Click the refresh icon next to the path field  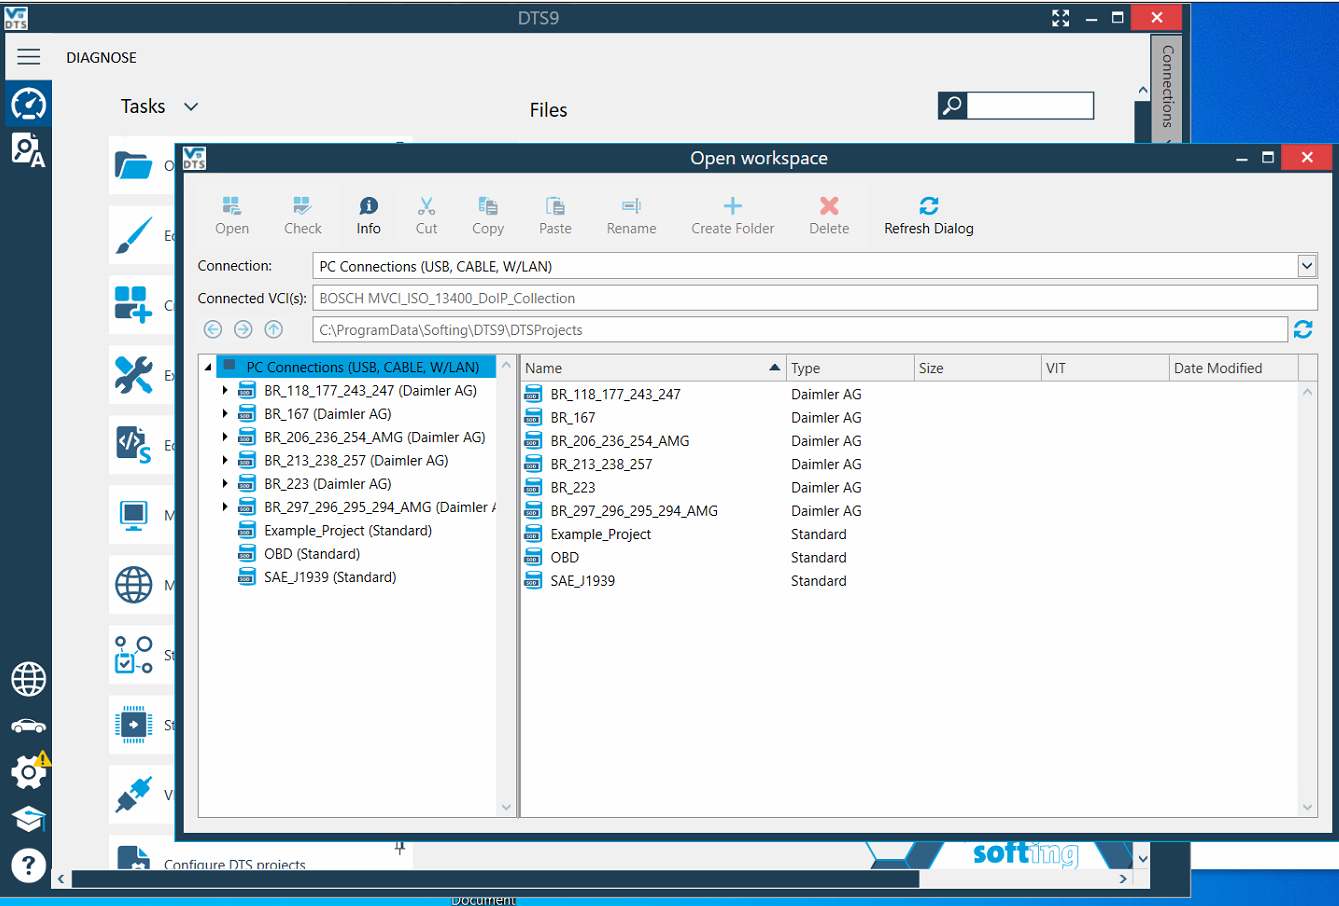pos(1303,329)
